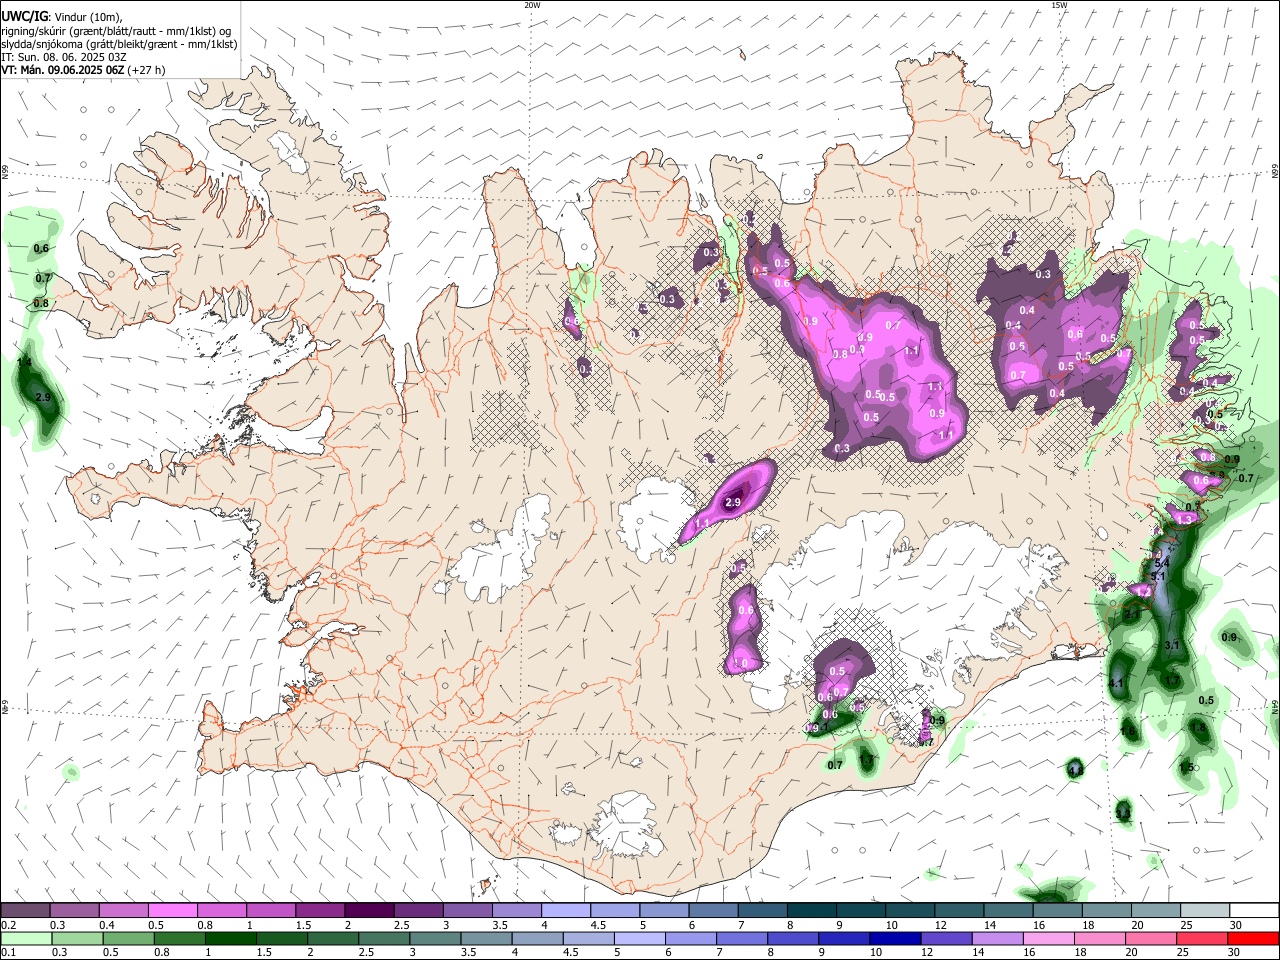Click the "0.1" label in the lower legend row
This screenshot has width=1280, height=960.
pos(9,952)
